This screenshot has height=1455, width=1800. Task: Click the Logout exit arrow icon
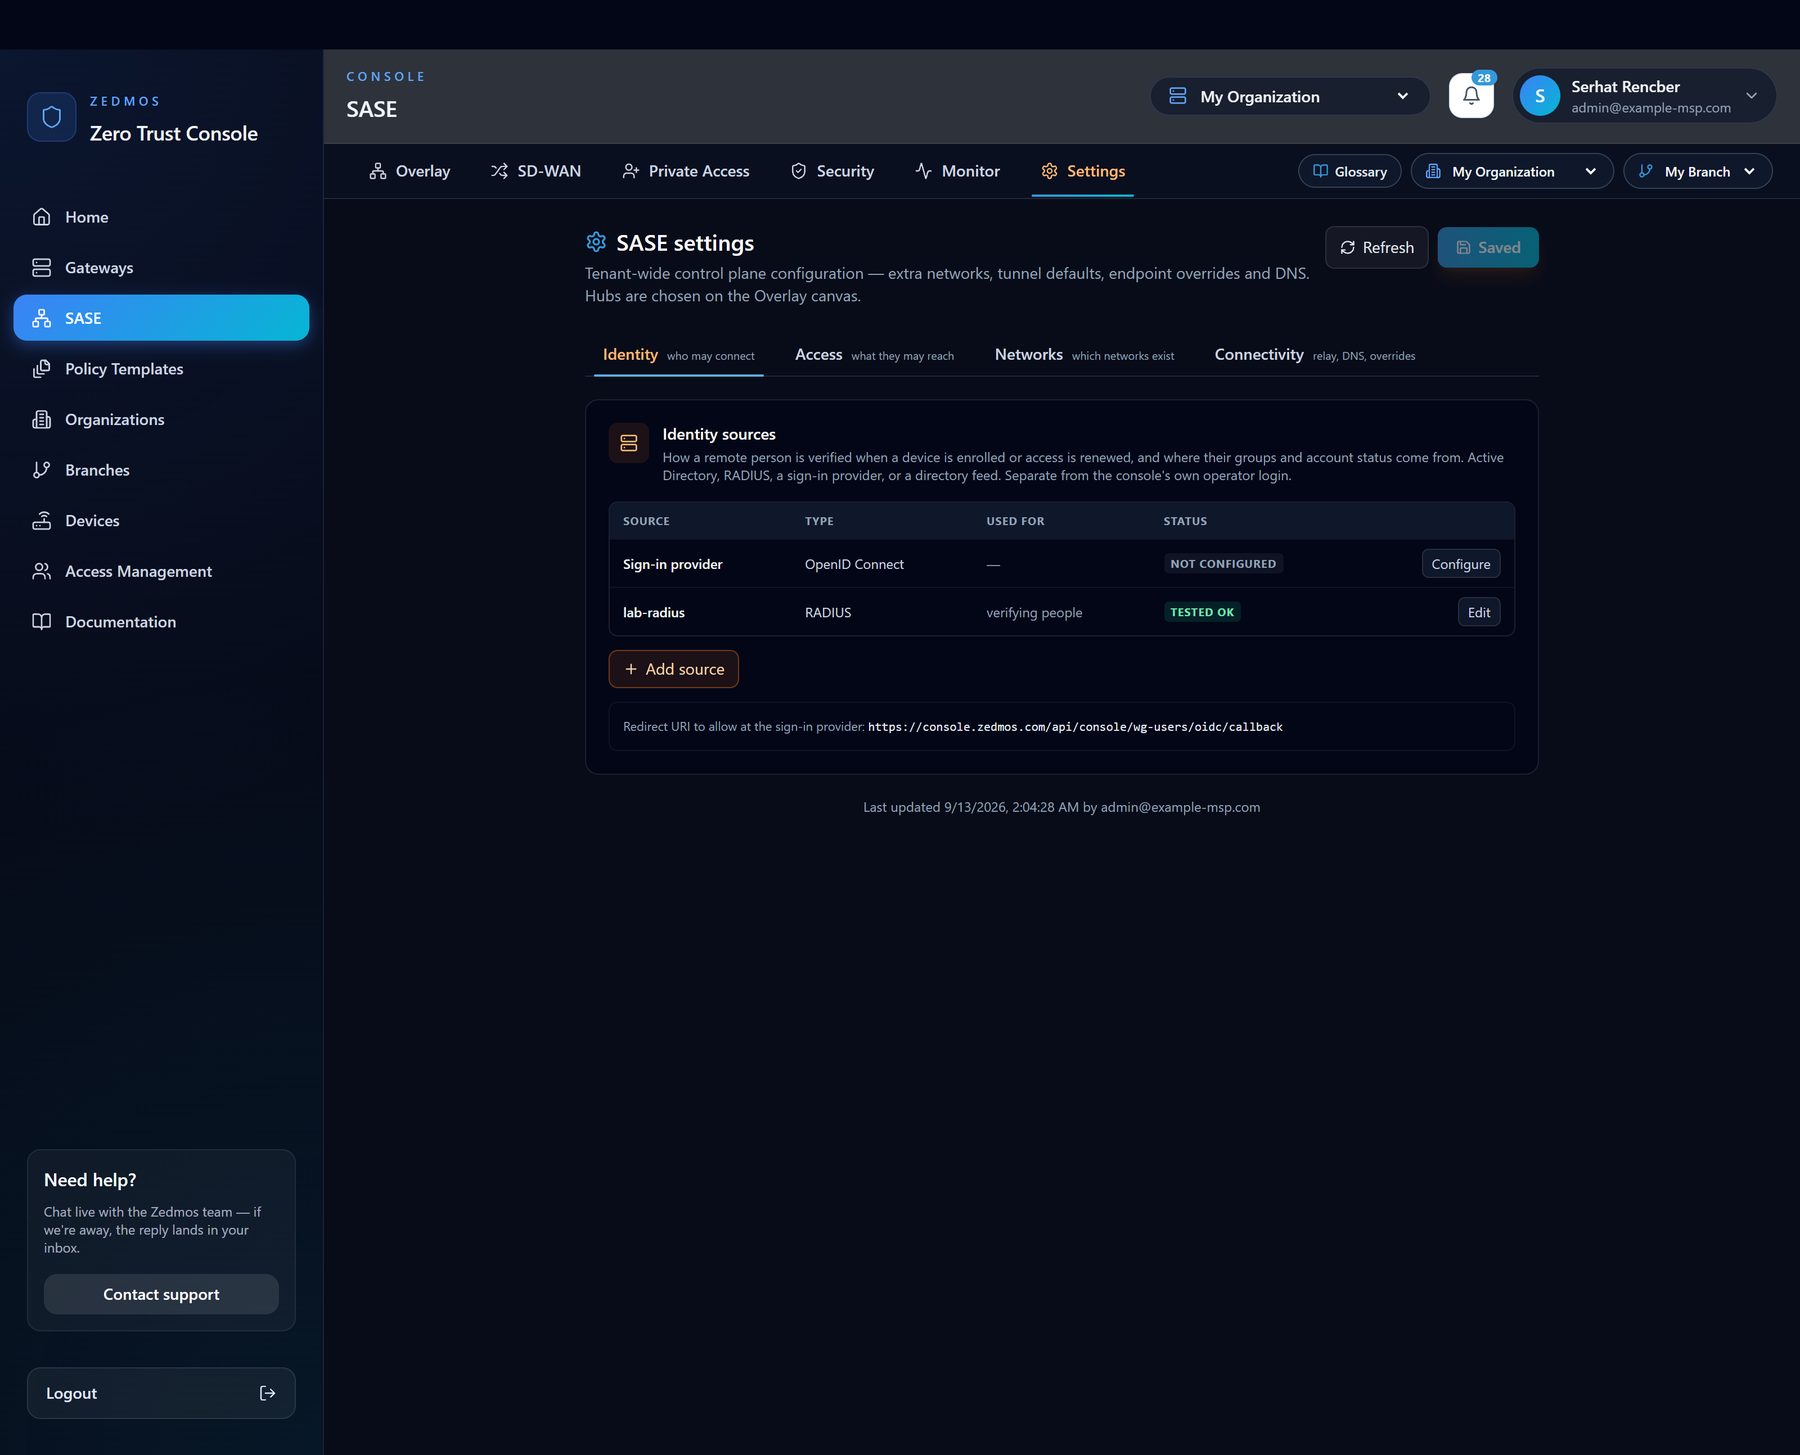click(x=267, y=1393)
